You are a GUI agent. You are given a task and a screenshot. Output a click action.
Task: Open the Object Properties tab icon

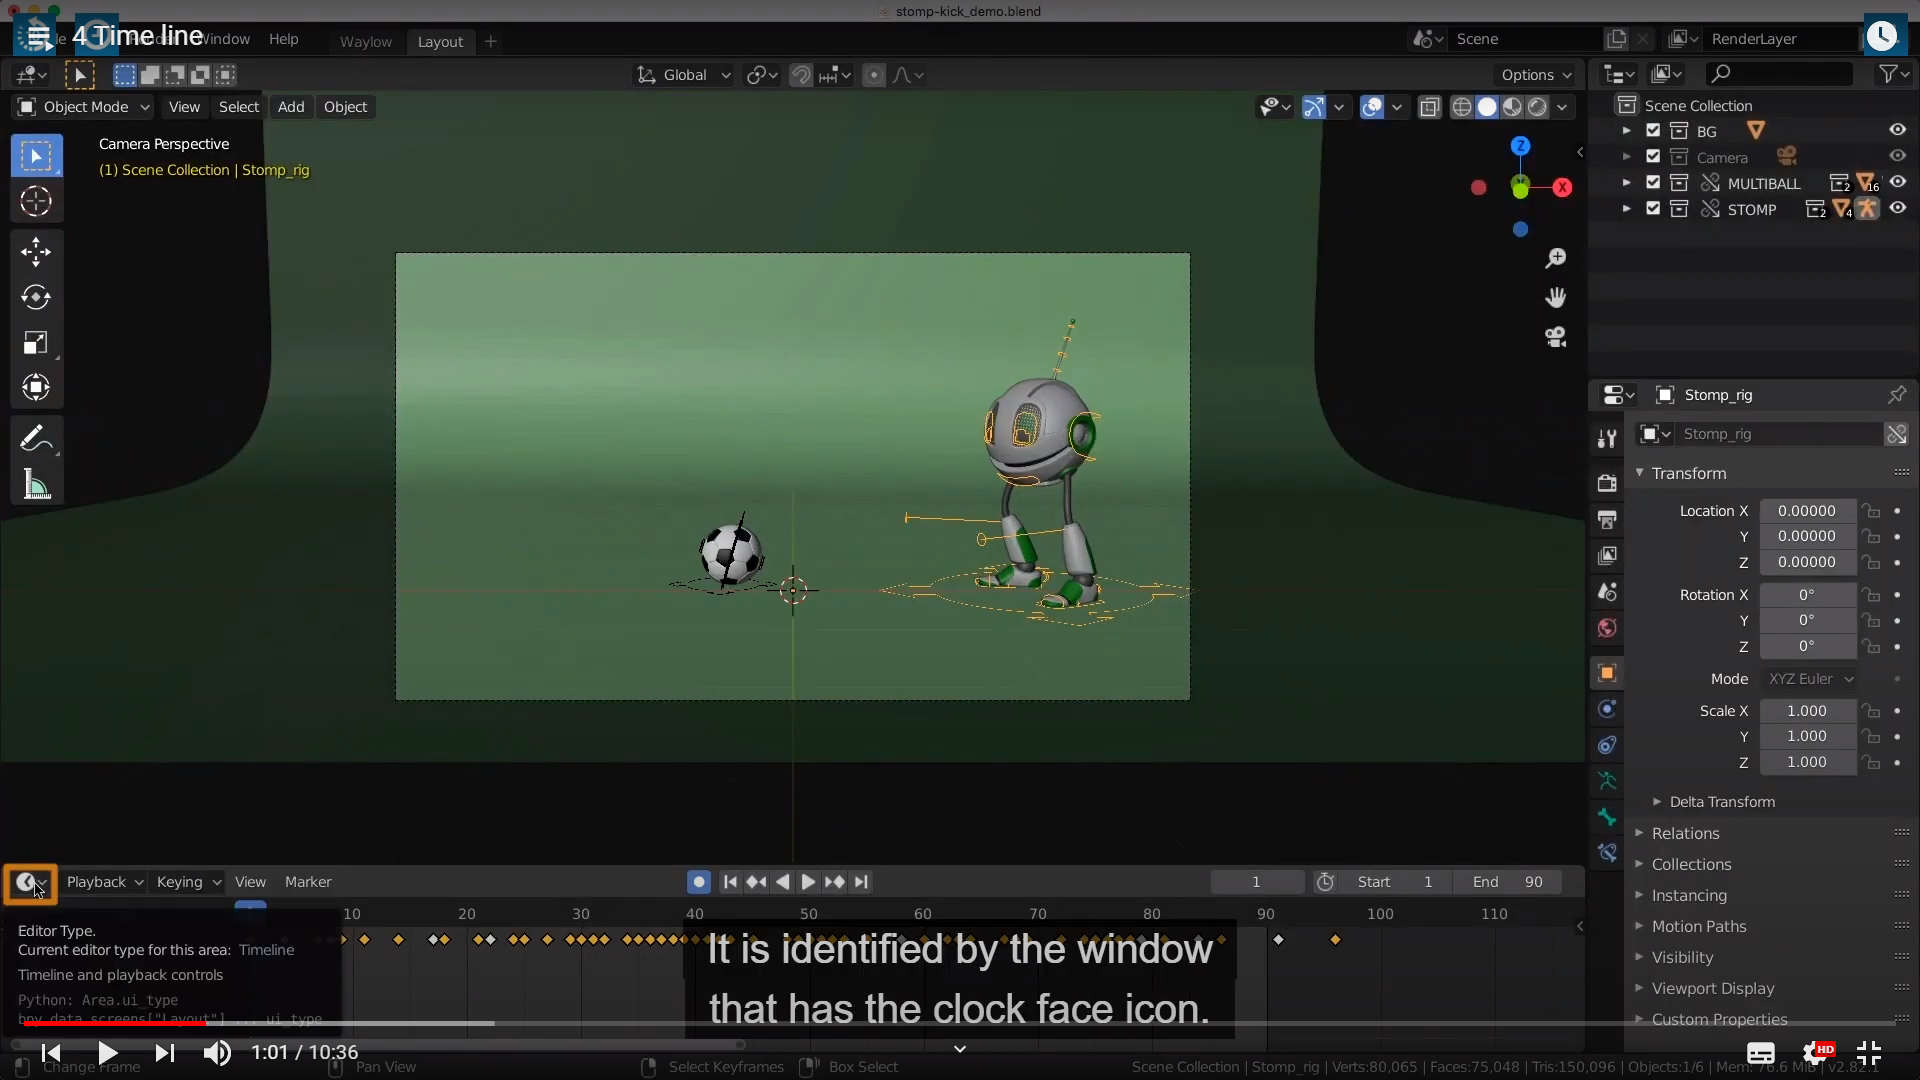click(x=1607, y=673)
